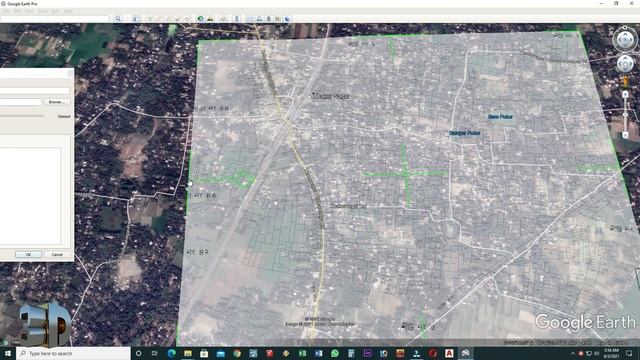Open the Windows Start menu
This screenshot has width=640, height=360.
coord(8,353)
